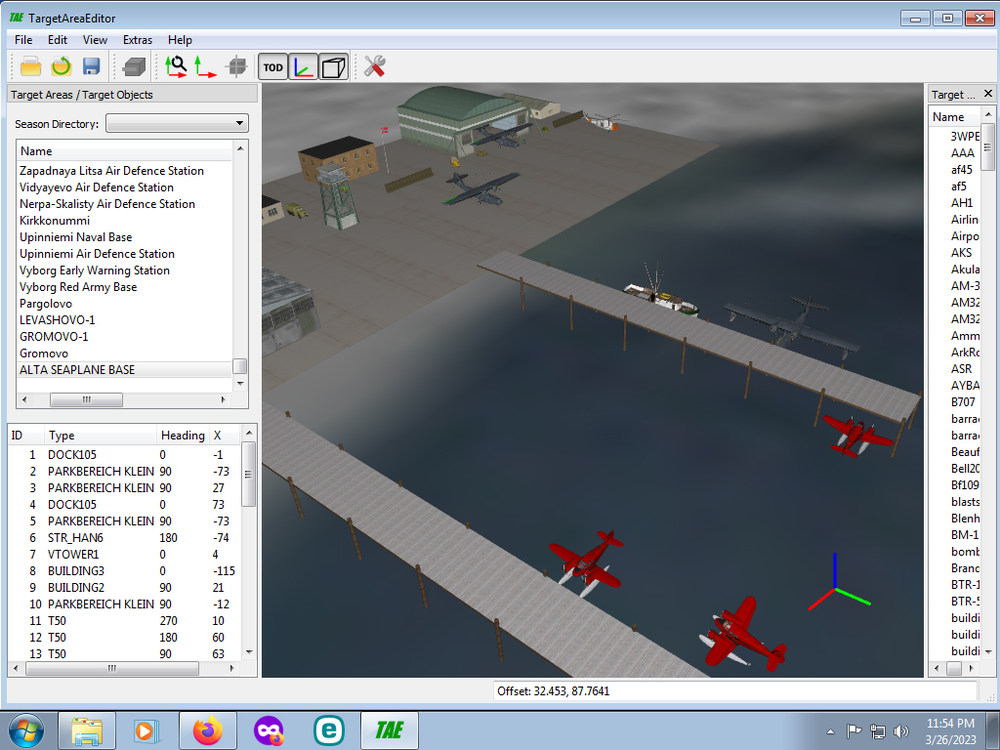Image resolution: width=1000 pixels, height=750 pixels.
Task: Expand the Season Directory dropdown
Action: [177, 123]
